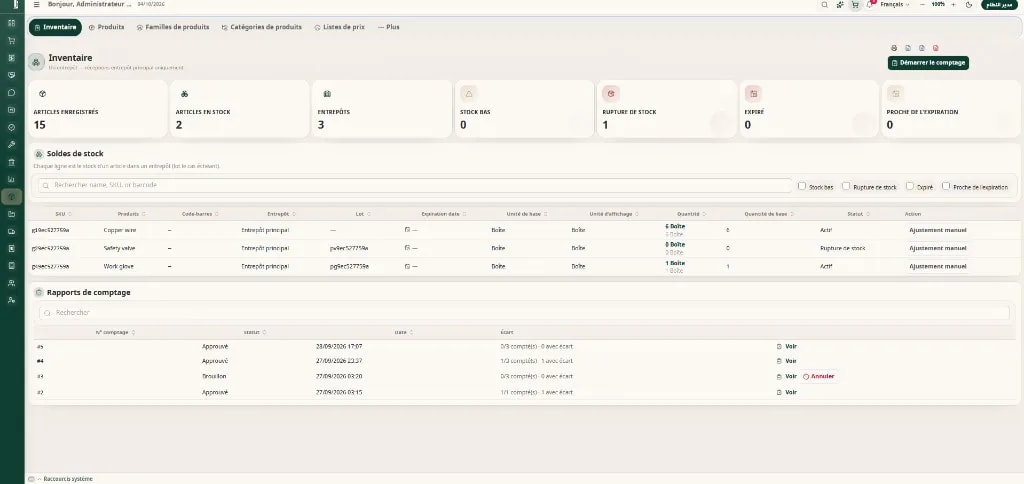
Task: Open the chat bubble icon in sidebar
Action: pos(11,92)
